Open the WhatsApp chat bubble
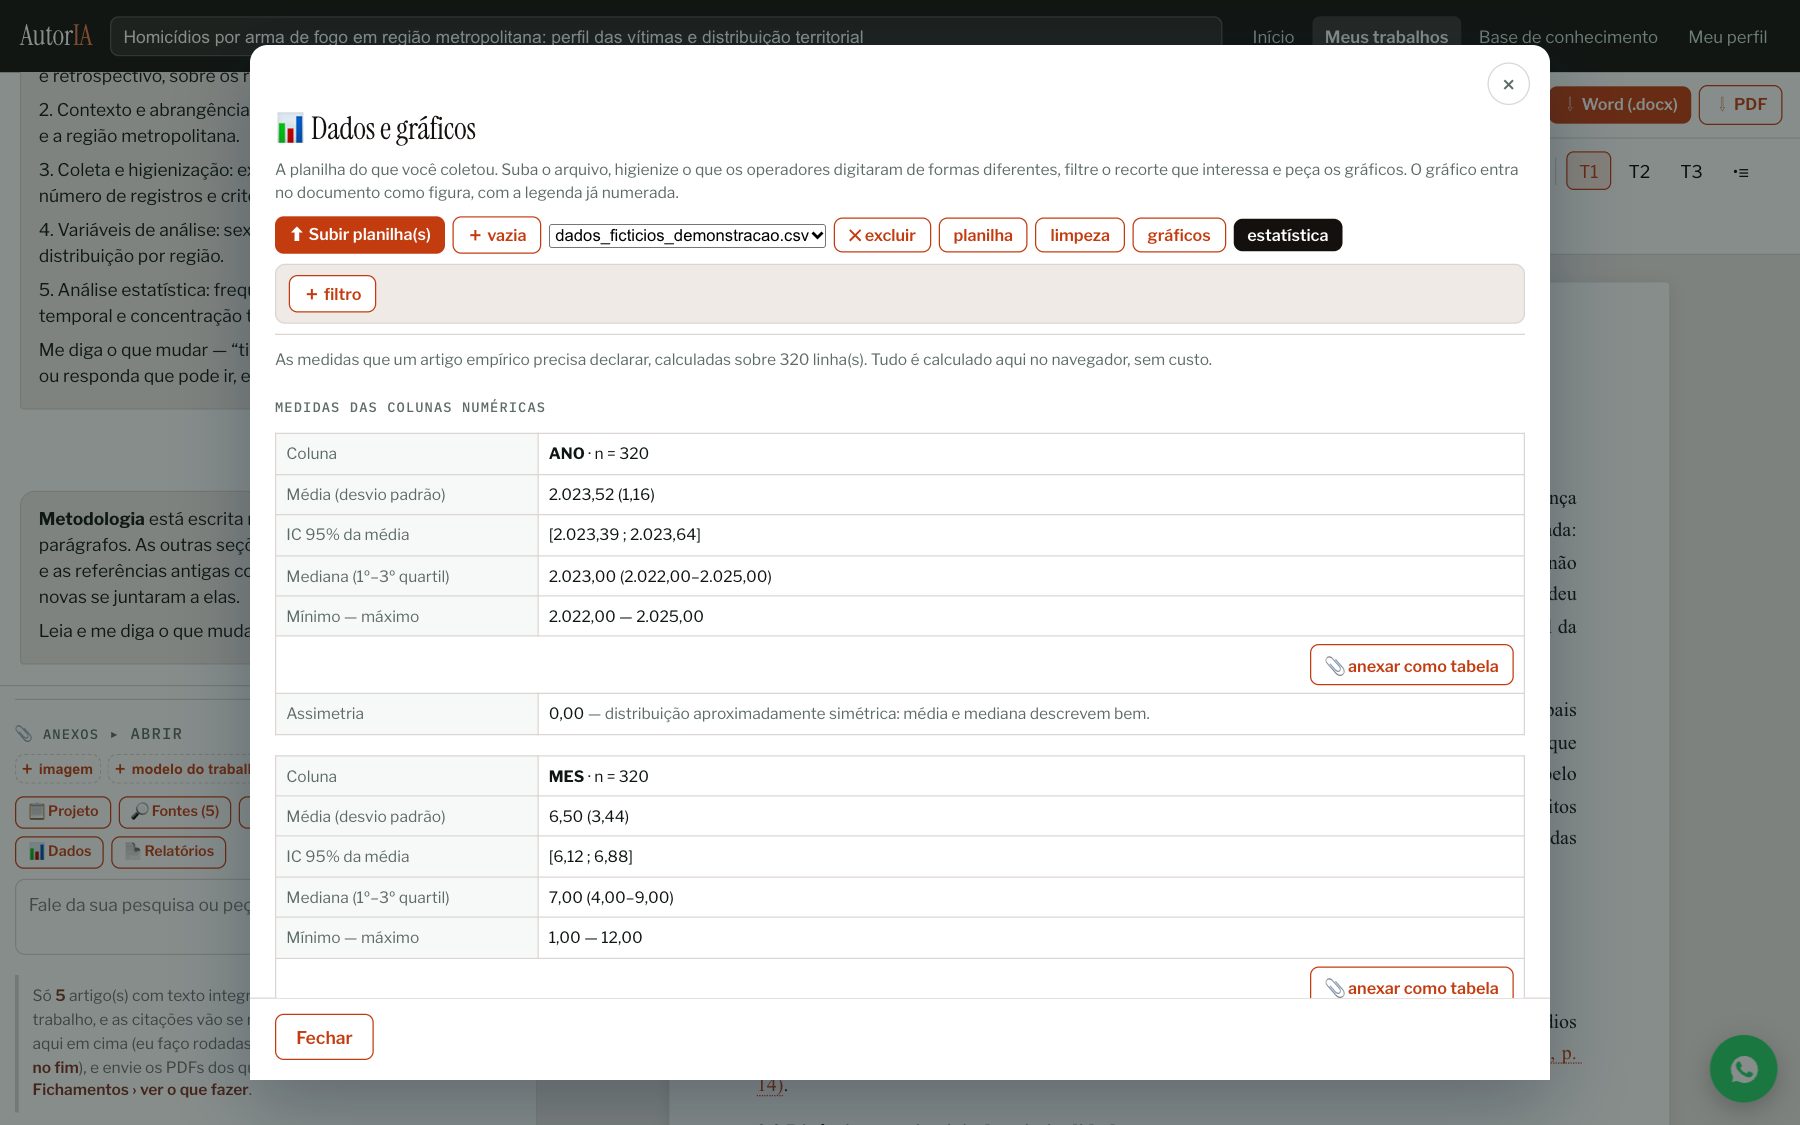 coord(1743,1068)
